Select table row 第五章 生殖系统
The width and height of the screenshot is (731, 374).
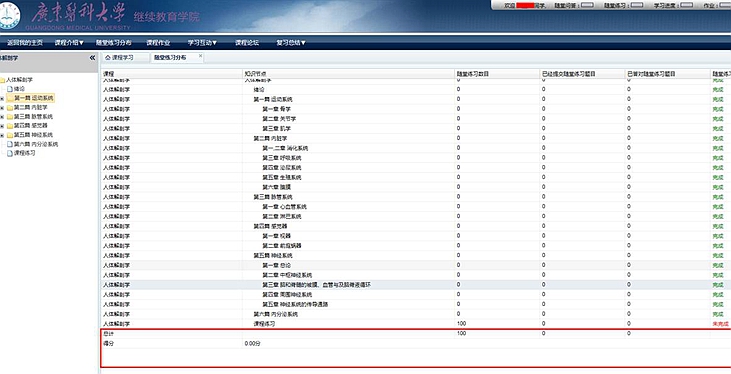[x=416, y=177]
